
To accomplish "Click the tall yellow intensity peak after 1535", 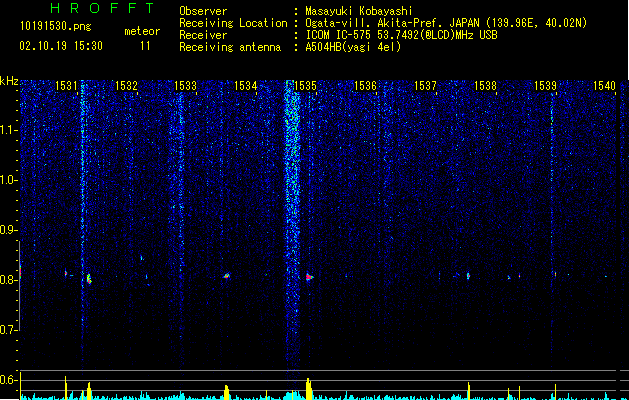I will click(308, 388).
